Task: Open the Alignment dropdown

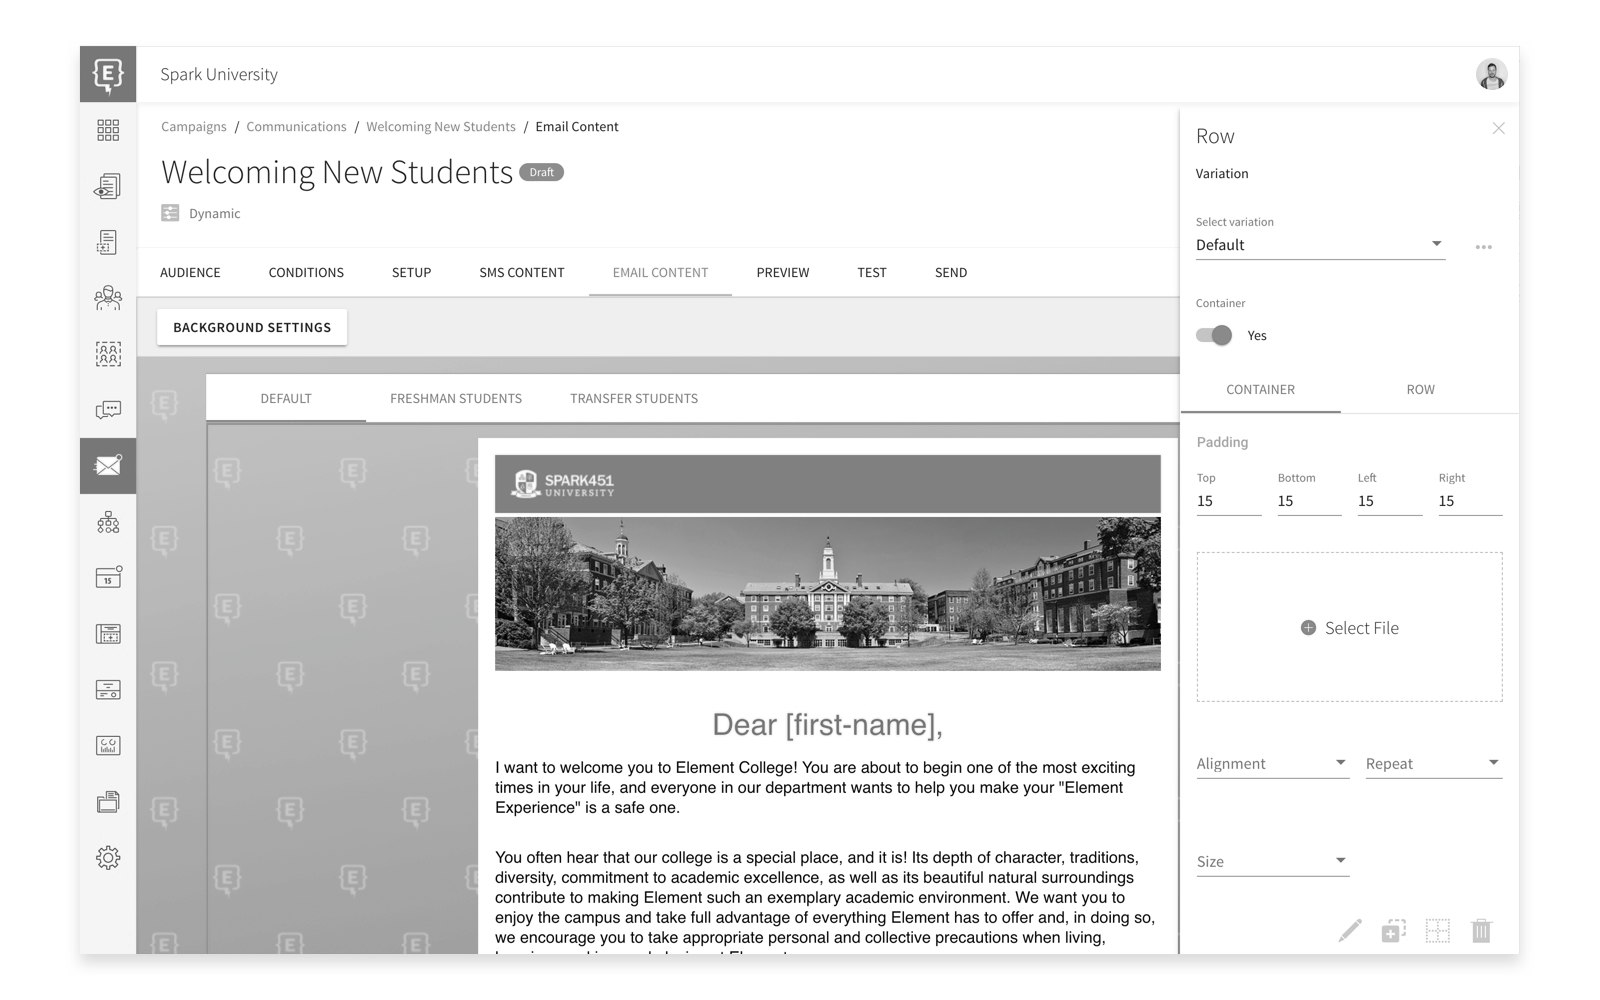Action: click(x=1272, y=764)
